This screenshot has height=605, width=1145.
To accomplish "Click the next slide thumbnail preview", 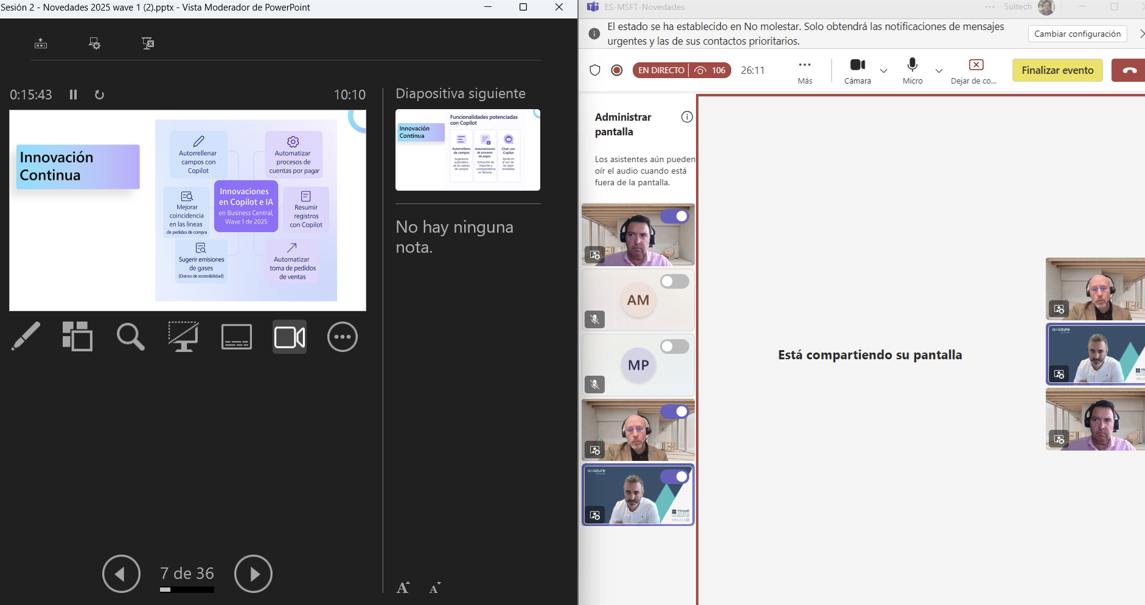I will click(x=468, y=150).
